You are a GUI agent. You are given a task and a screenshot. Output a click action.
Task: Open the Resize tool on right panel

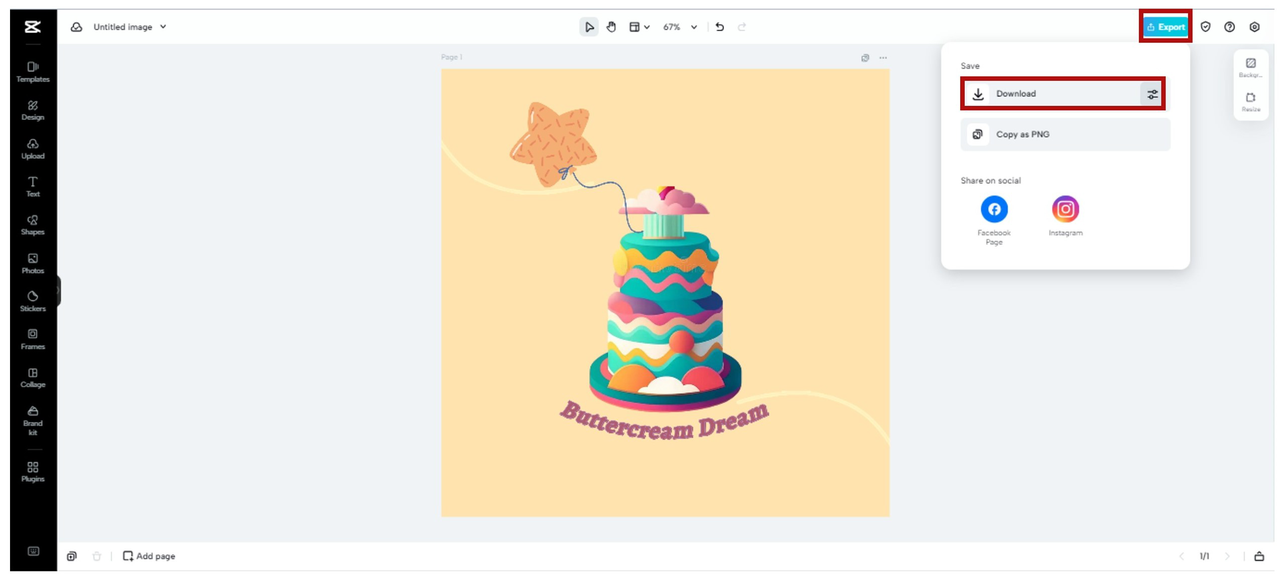point(1251,102)
